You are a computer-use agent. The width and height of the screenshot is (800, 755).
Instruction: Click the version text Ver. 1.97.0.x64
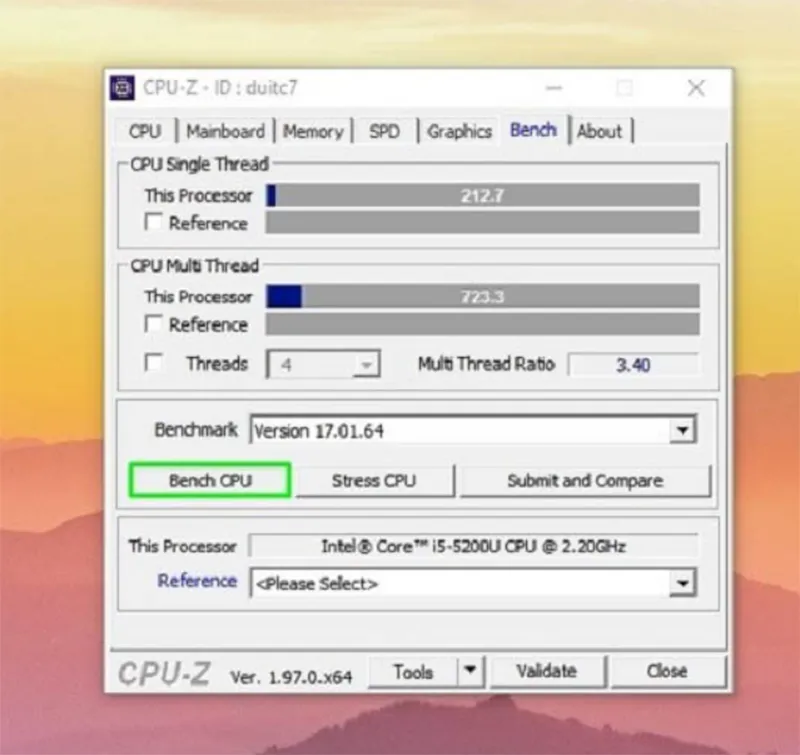point(291,677)
